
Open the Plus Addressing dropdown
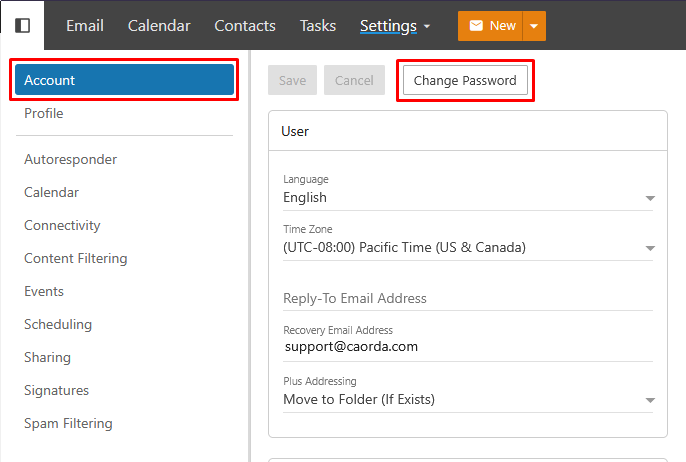[x=468, y=399]
